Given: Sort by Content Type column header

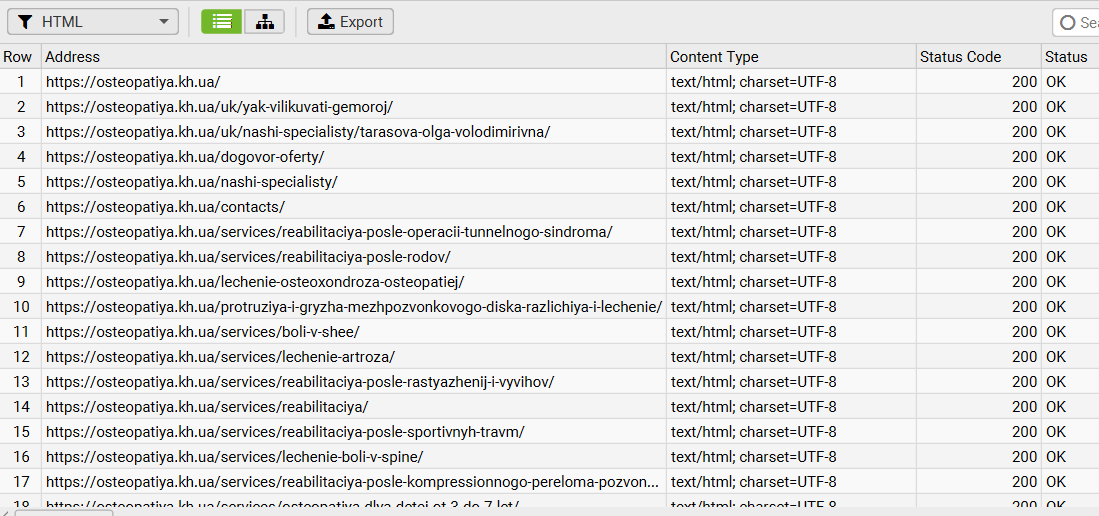Looking at the screenshot, I should pos(714,57).
